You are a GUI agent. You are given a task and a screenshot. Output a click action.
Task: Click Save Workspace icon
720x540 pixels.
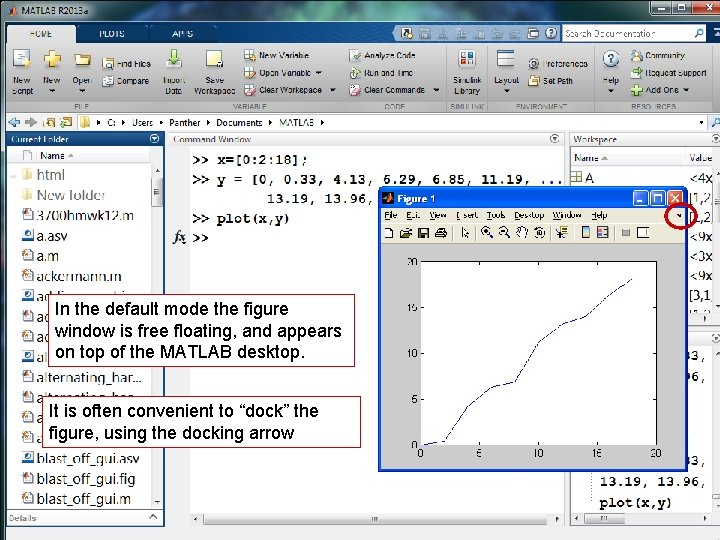pos(214,72)
